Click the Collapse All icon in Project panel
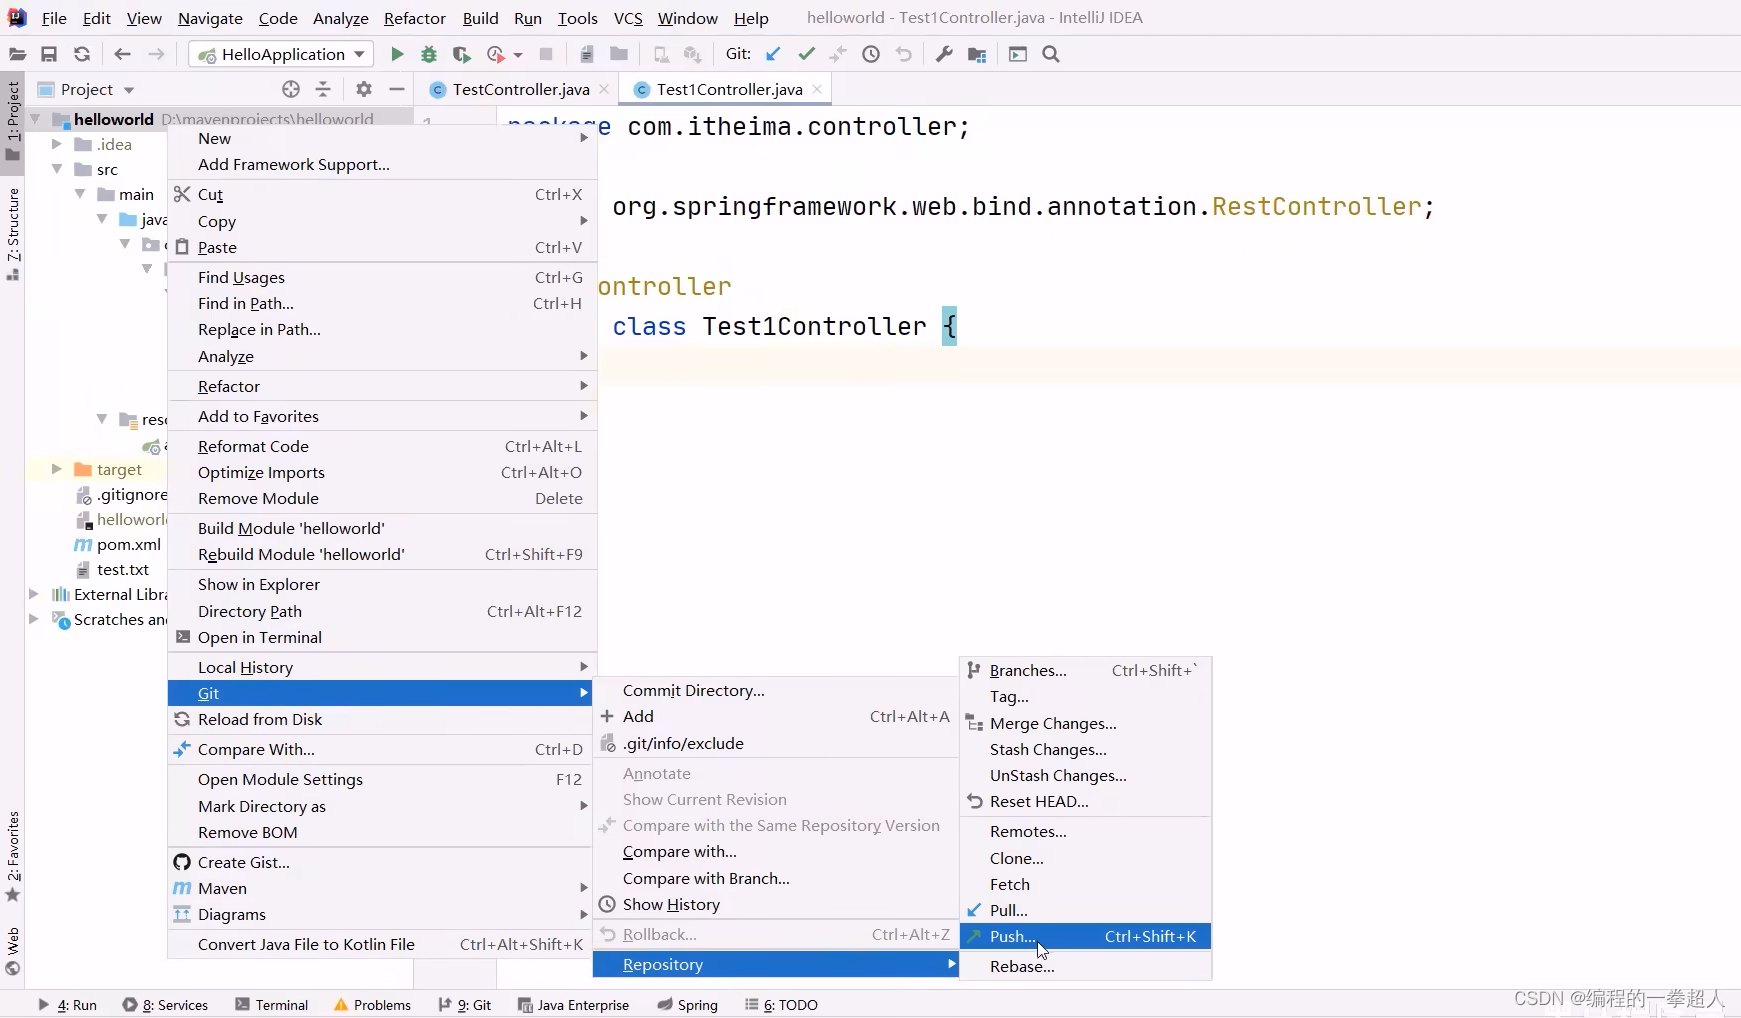Image resolution: width=1741 pixels, height=1018 pixels. pos(323,89)
